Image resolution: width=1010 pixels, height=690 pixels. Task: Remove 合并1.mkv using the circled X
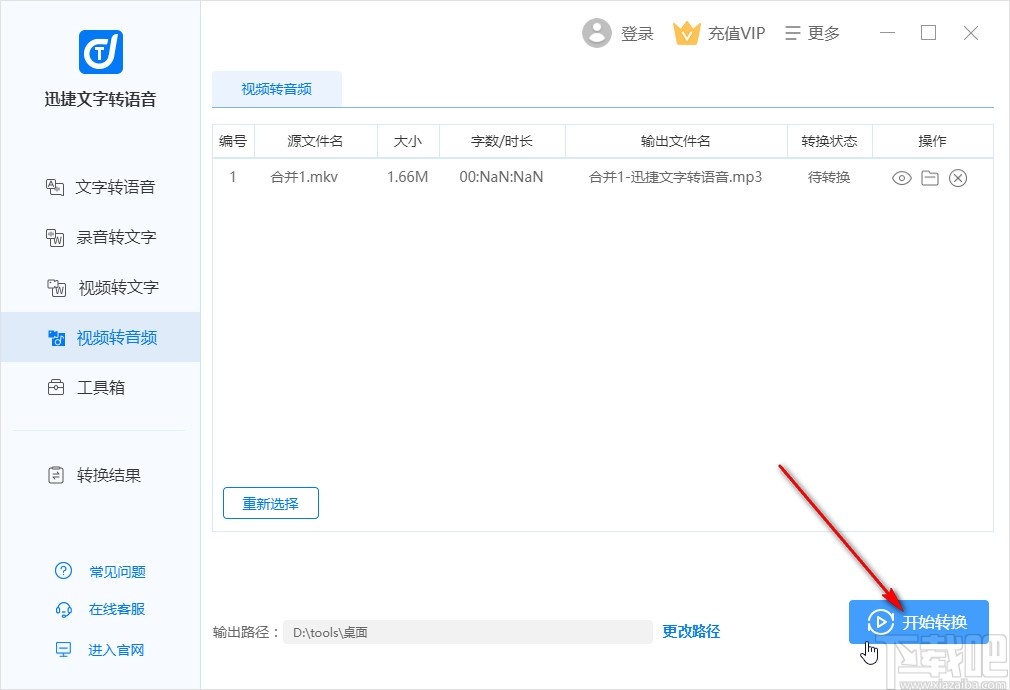pyautogui.click(x=958, y=177)
